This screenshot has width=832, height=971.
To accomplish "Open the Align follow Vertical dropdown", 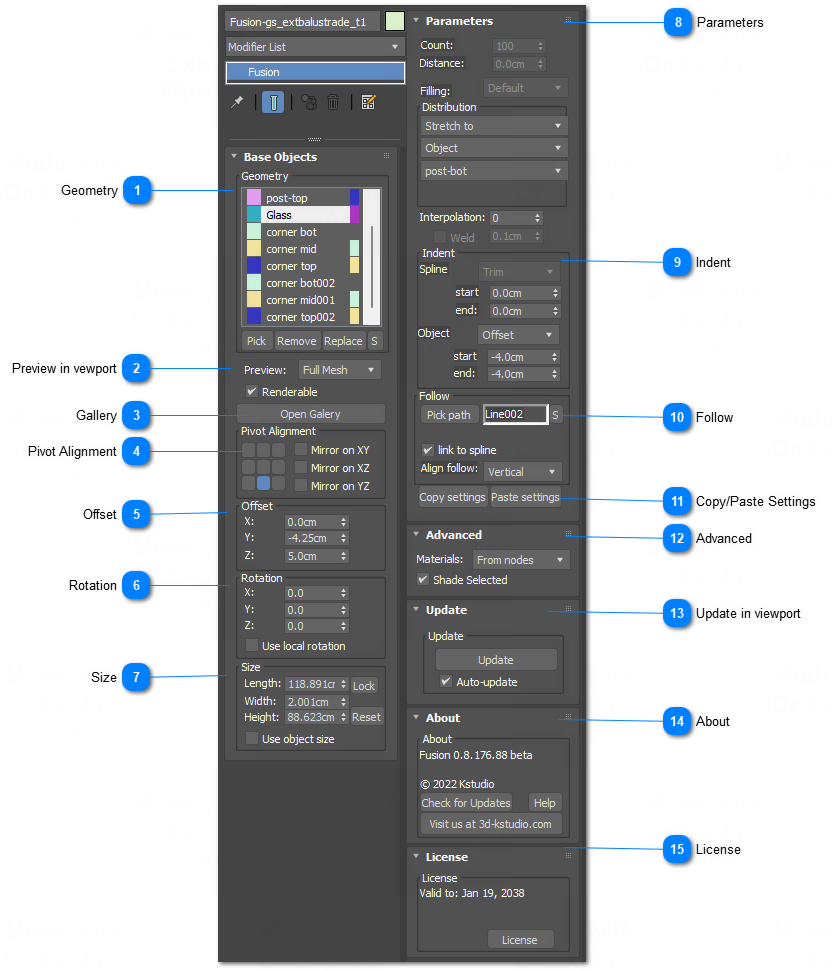I will (522, 471).
